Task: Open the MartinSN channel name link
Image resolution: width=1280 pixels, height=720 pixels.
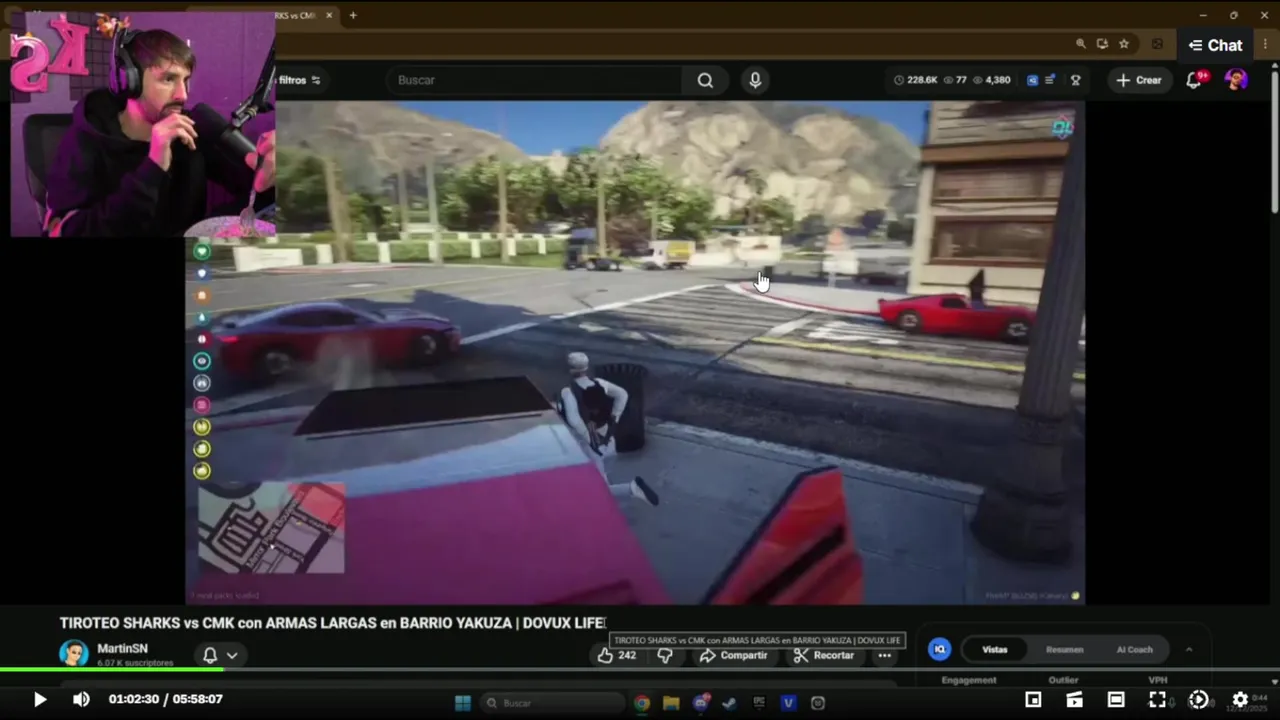Action: (x=122, y=648)
